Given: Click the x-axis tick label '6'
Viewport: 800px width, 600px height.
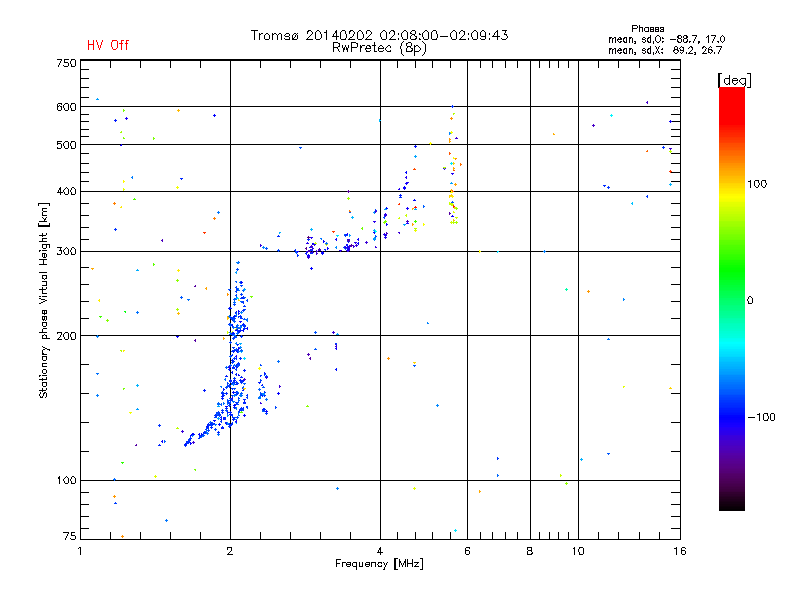Looking at the screenshot, I should coord(467,551).
